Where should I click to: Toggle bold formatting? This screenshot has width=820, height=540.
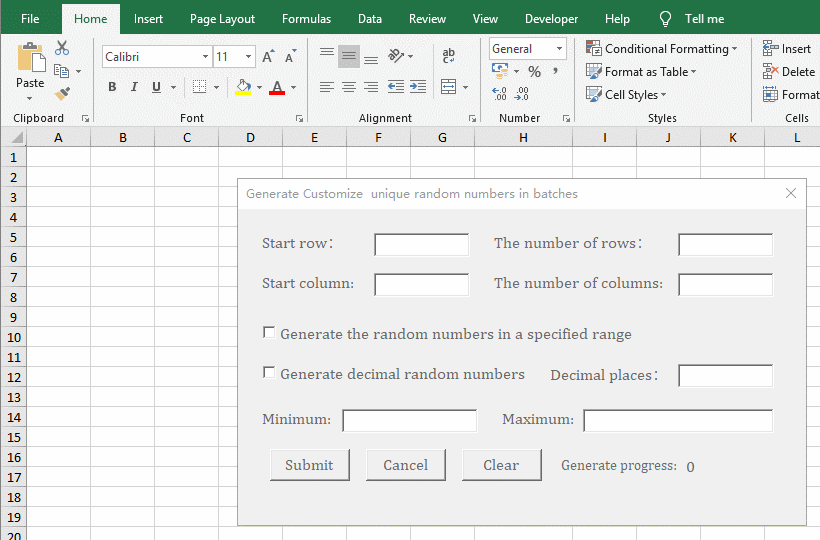tap(112, 87)
